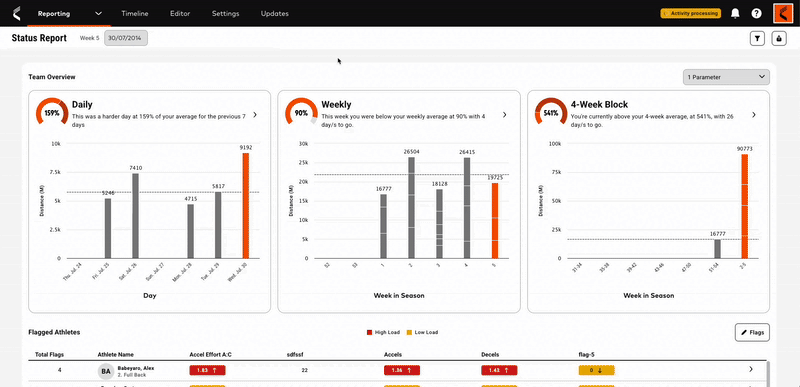
Task: Click the red 1.36 Accels flag
Action: coord(402,371)
